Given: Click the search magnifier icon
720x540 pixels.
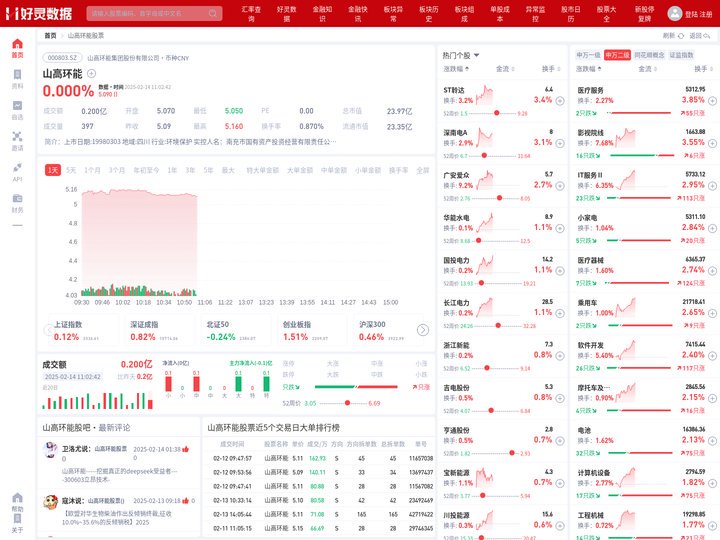Looking at the screenshot, I should coord(213,13).
